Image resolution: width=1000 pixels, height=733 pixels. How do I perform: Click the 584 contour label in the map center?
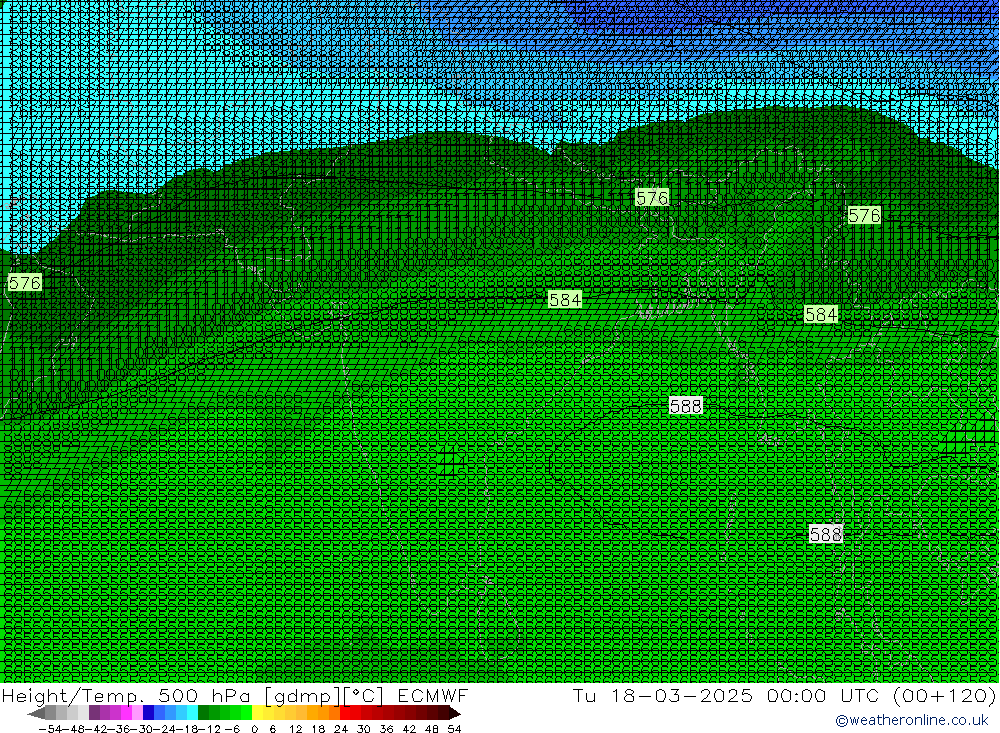point(565,299)
